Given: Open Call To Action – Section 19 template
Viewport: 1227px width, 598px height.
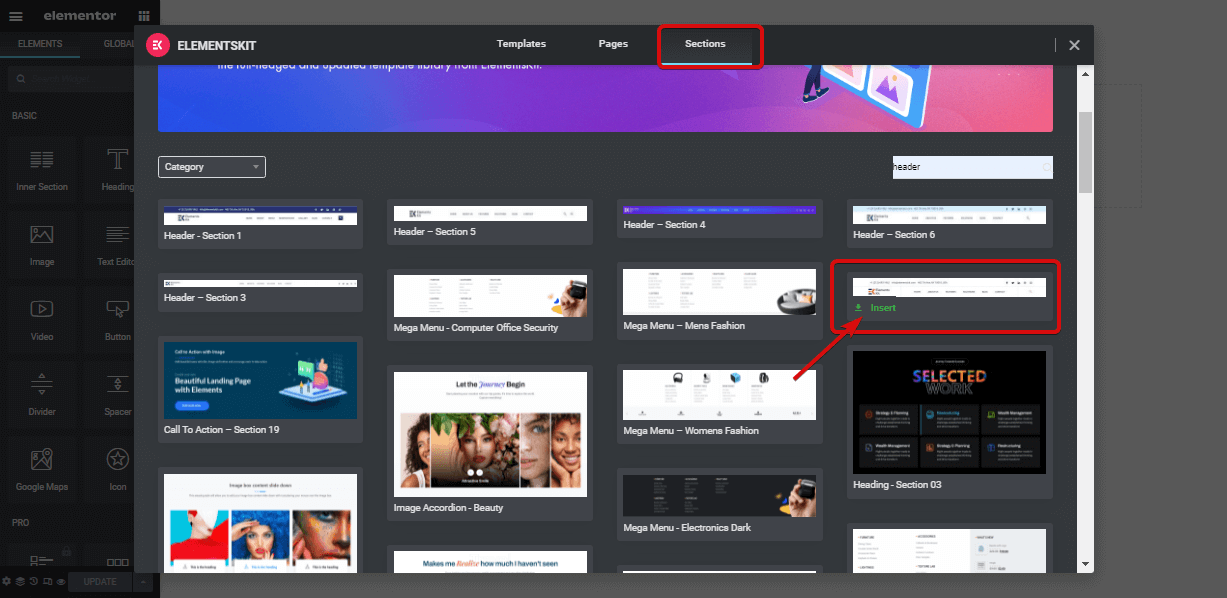Looking at the screenshot, I should [x=260, y=389].
